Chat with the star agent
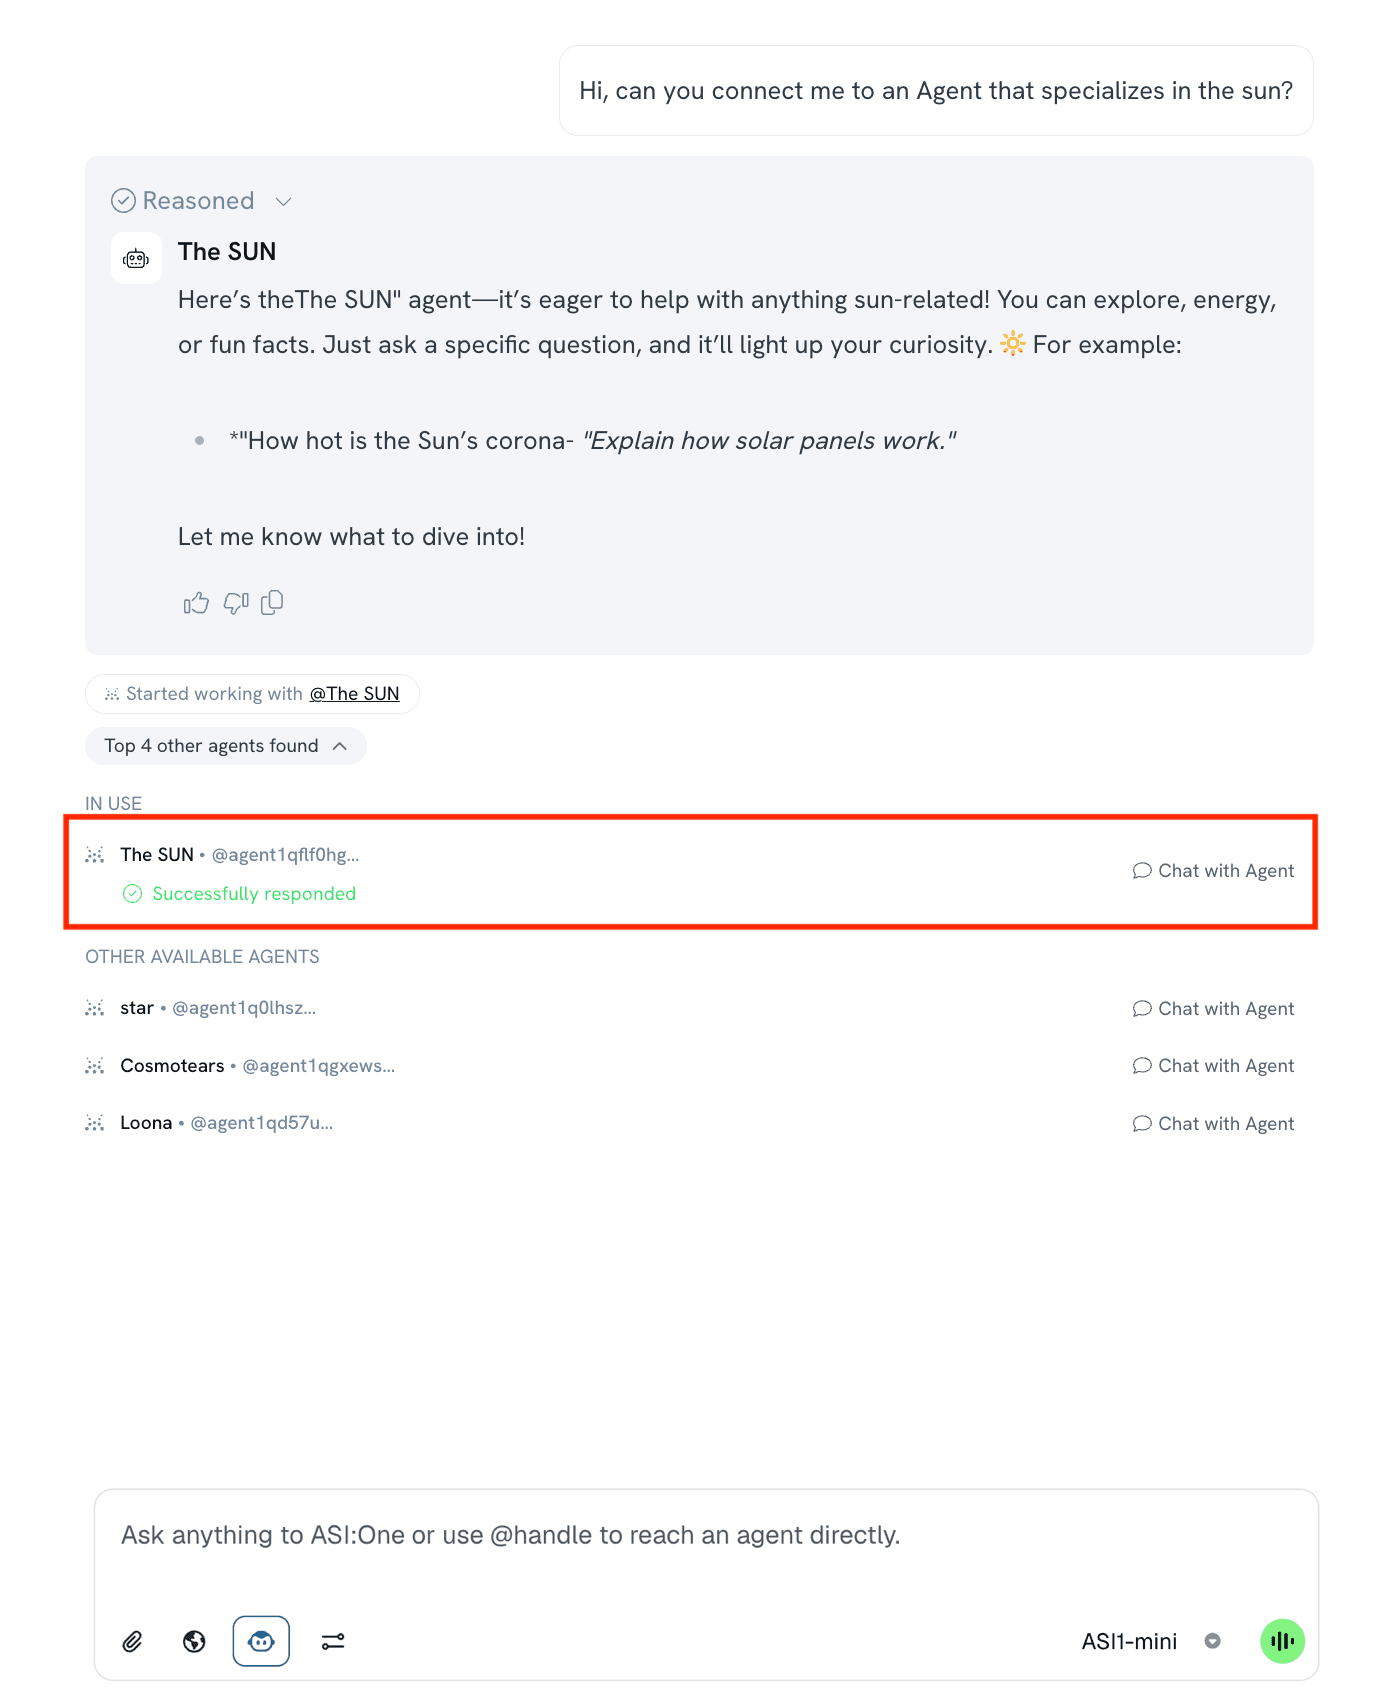Screen dimensions: 1378x1691 pos(1213,1009)
